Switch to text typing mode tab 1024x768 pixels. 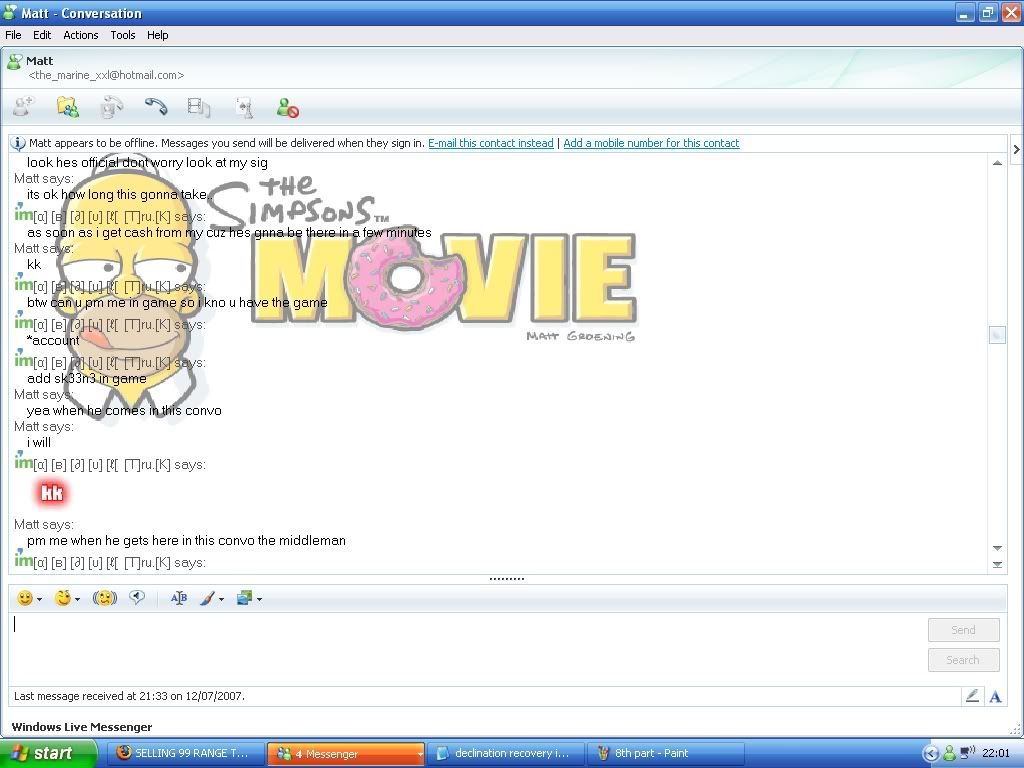995,696
